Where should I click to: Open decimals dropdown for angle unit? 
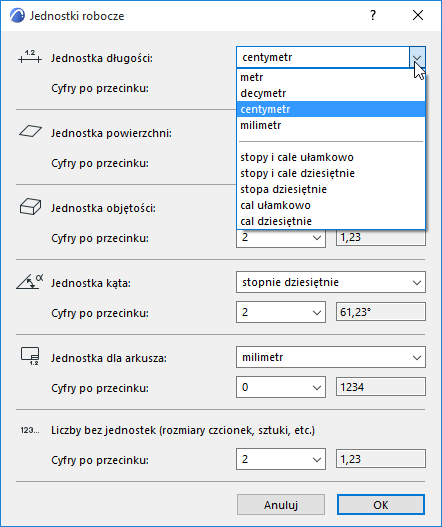[281, 312]
